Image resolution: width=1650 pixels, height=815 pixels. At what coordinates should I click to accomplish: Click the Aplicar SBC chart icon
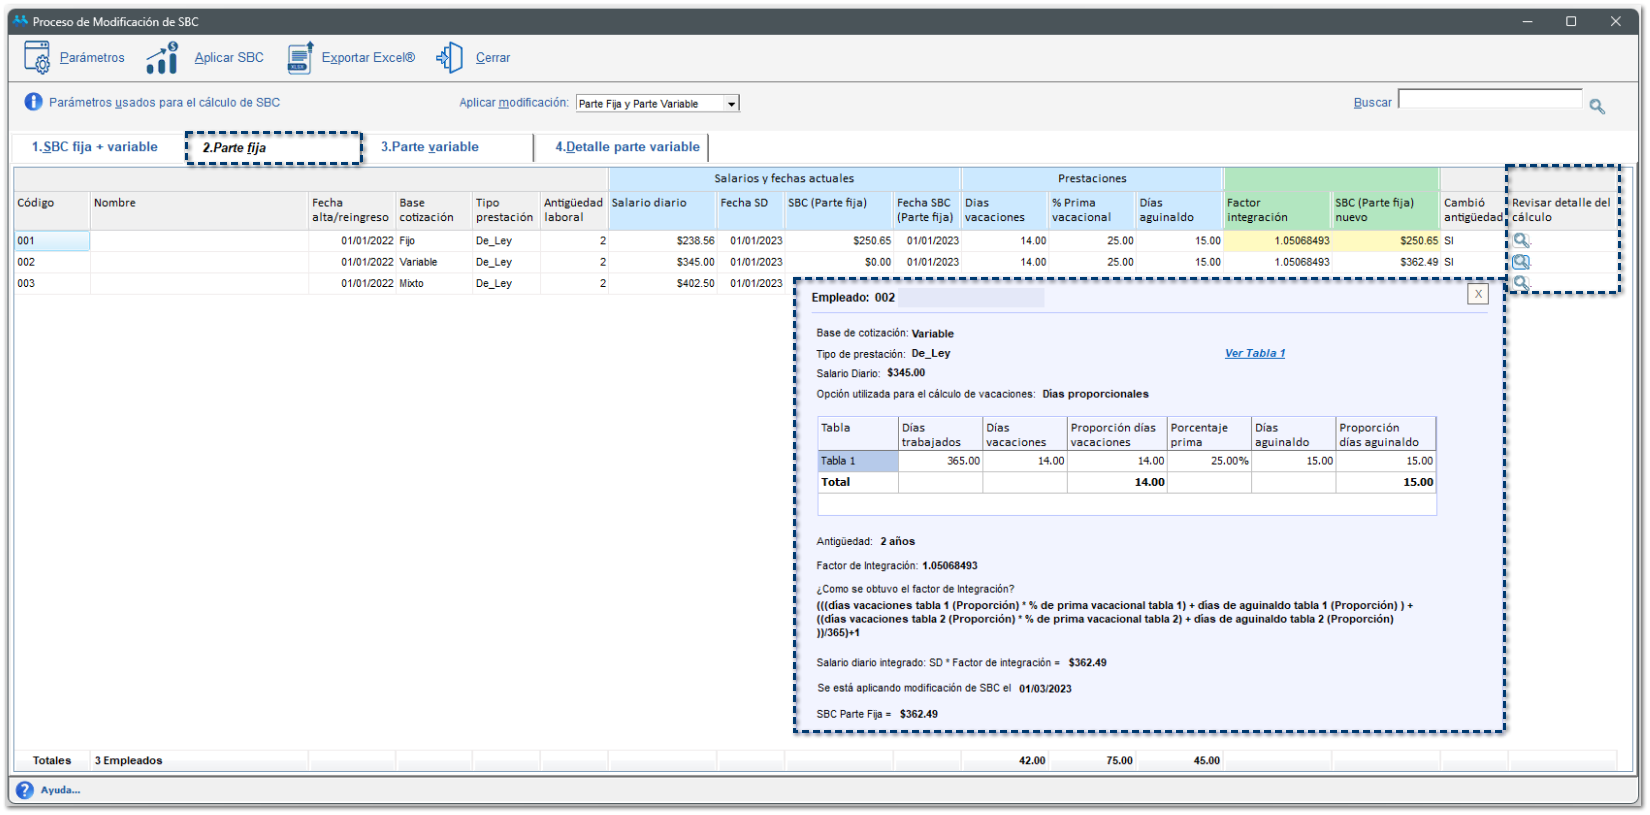coord(162,58)
